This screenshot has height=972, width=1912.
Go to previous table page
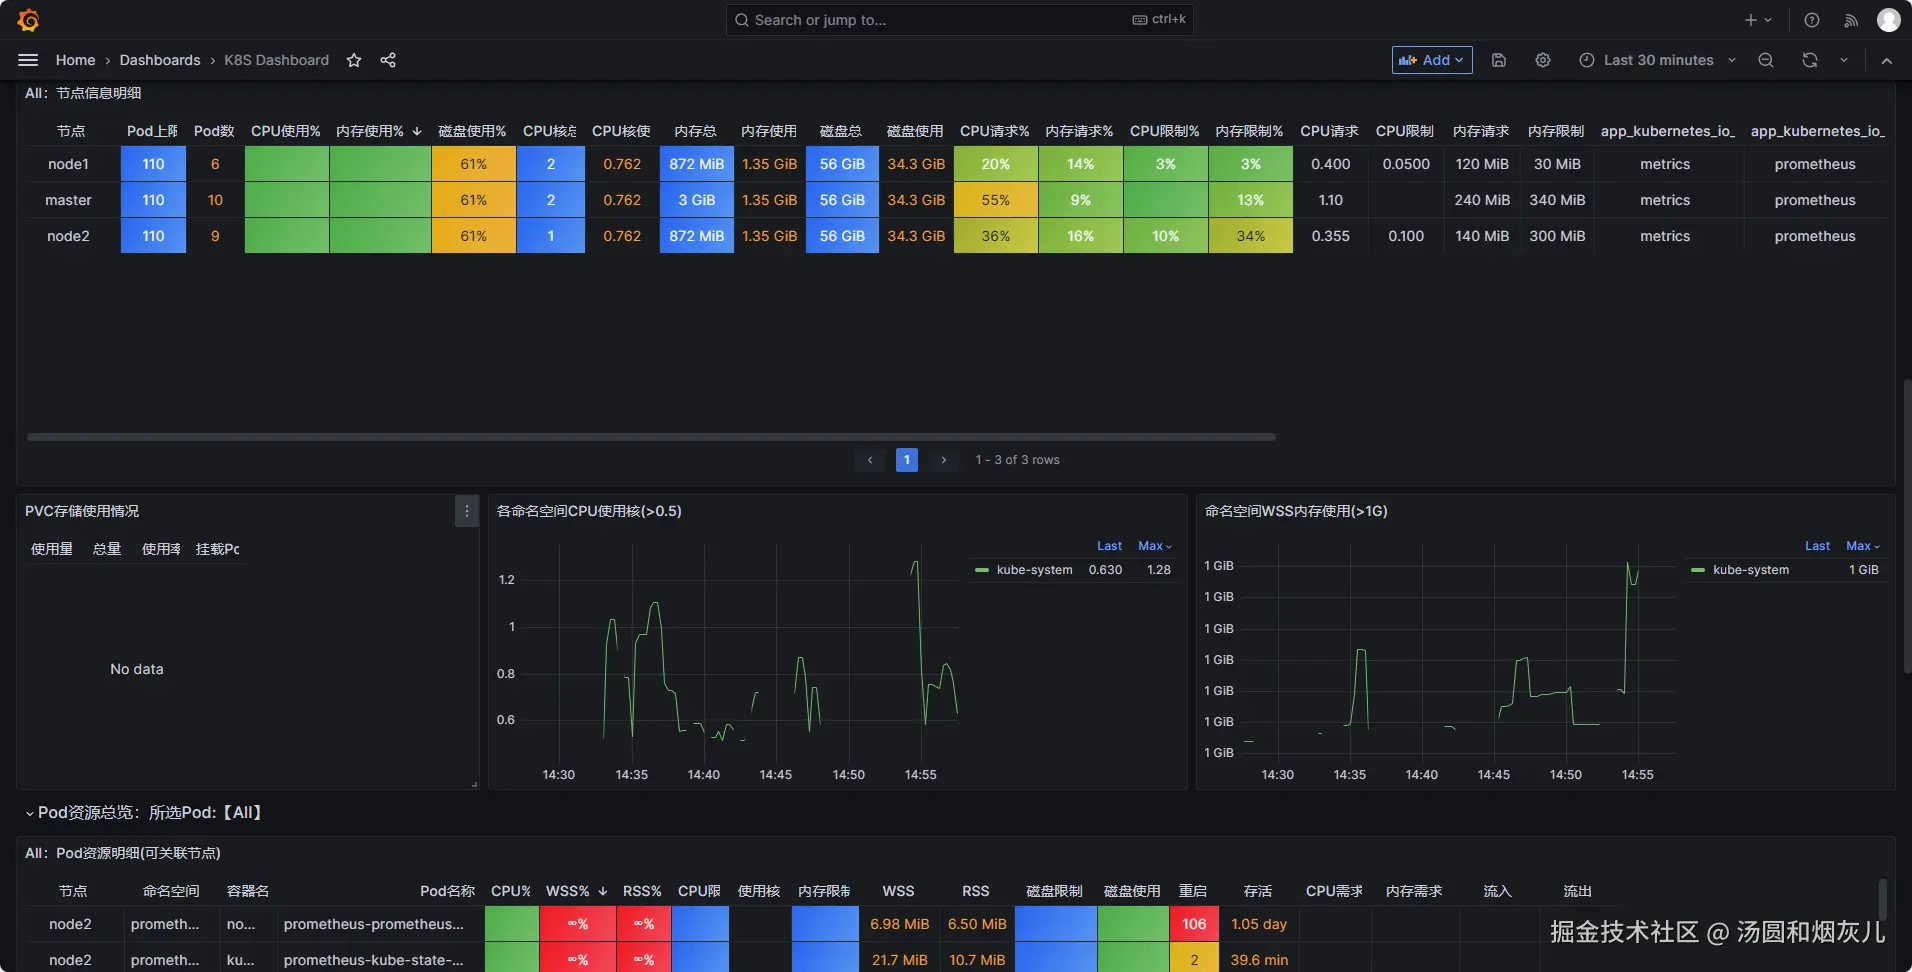pos(870,460)
